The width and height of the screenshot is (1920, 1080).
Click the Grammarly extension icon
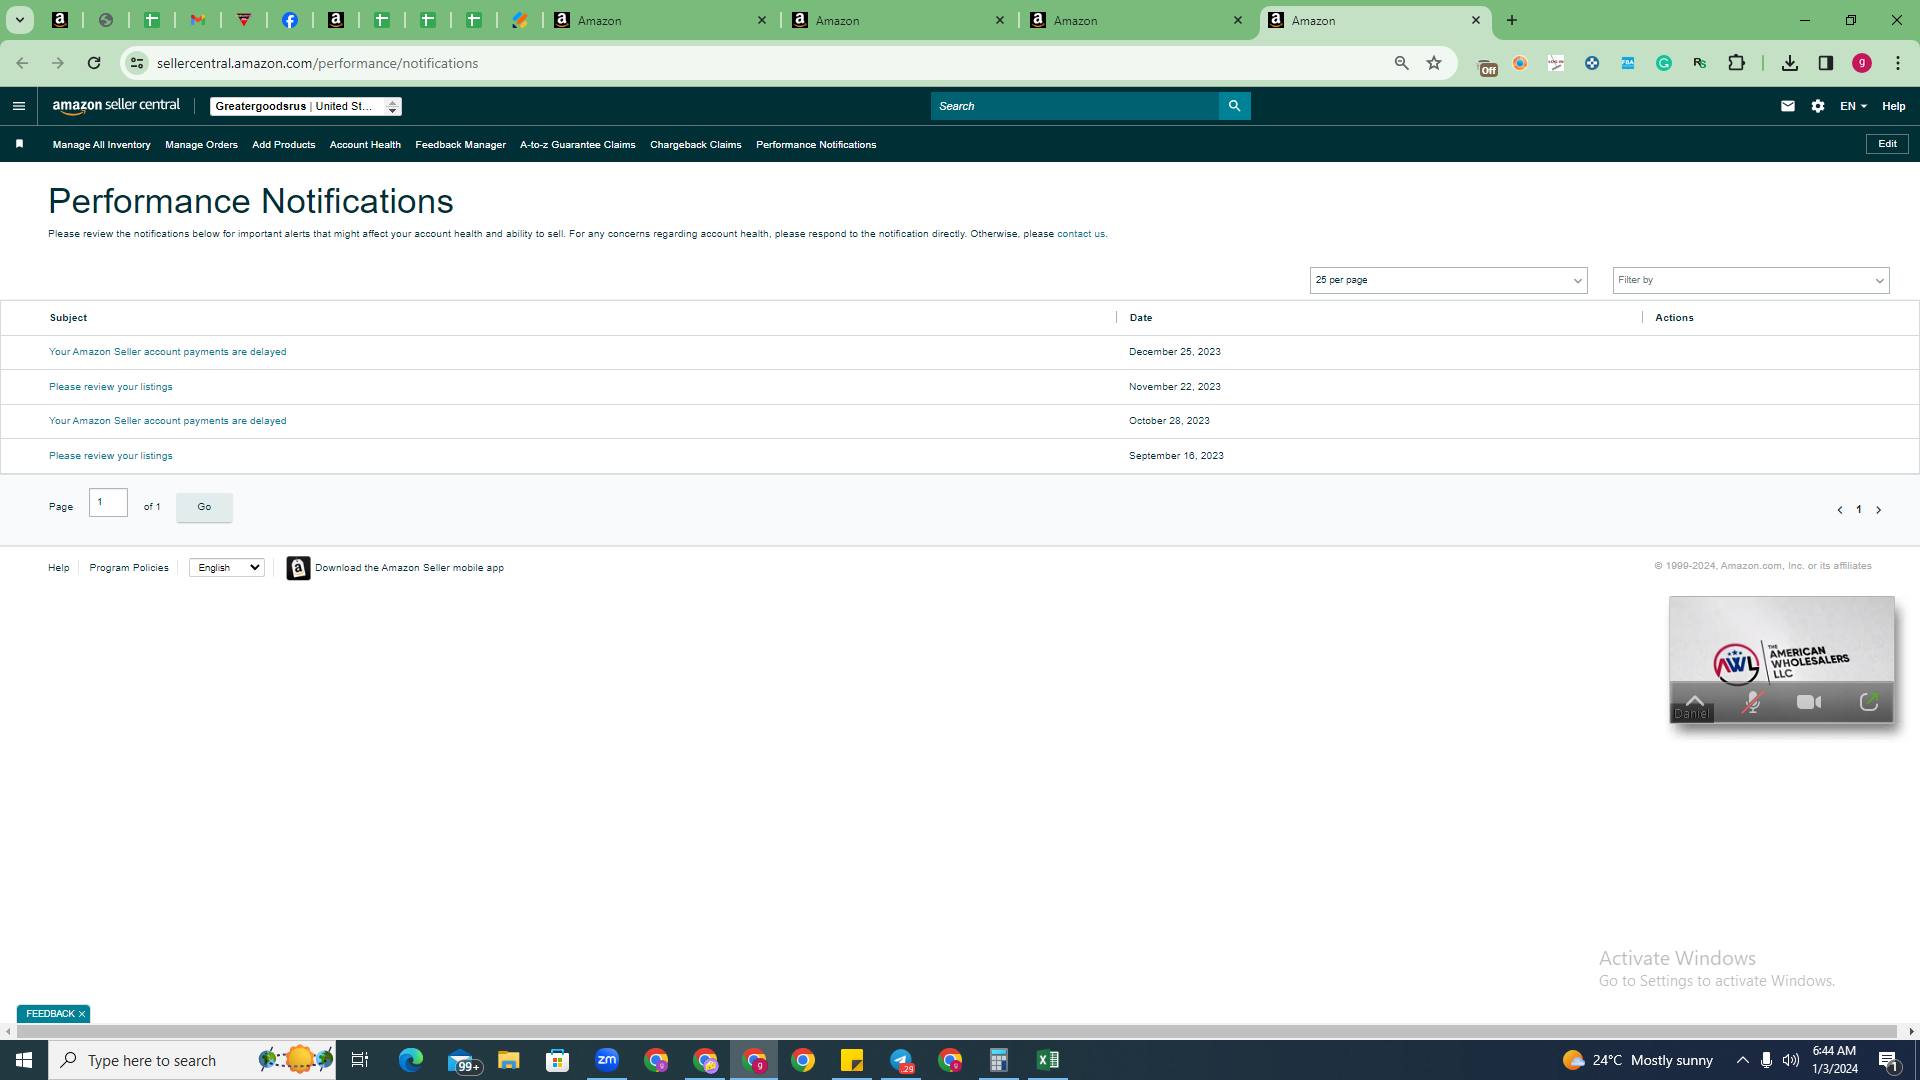(x=1664, y=63)
